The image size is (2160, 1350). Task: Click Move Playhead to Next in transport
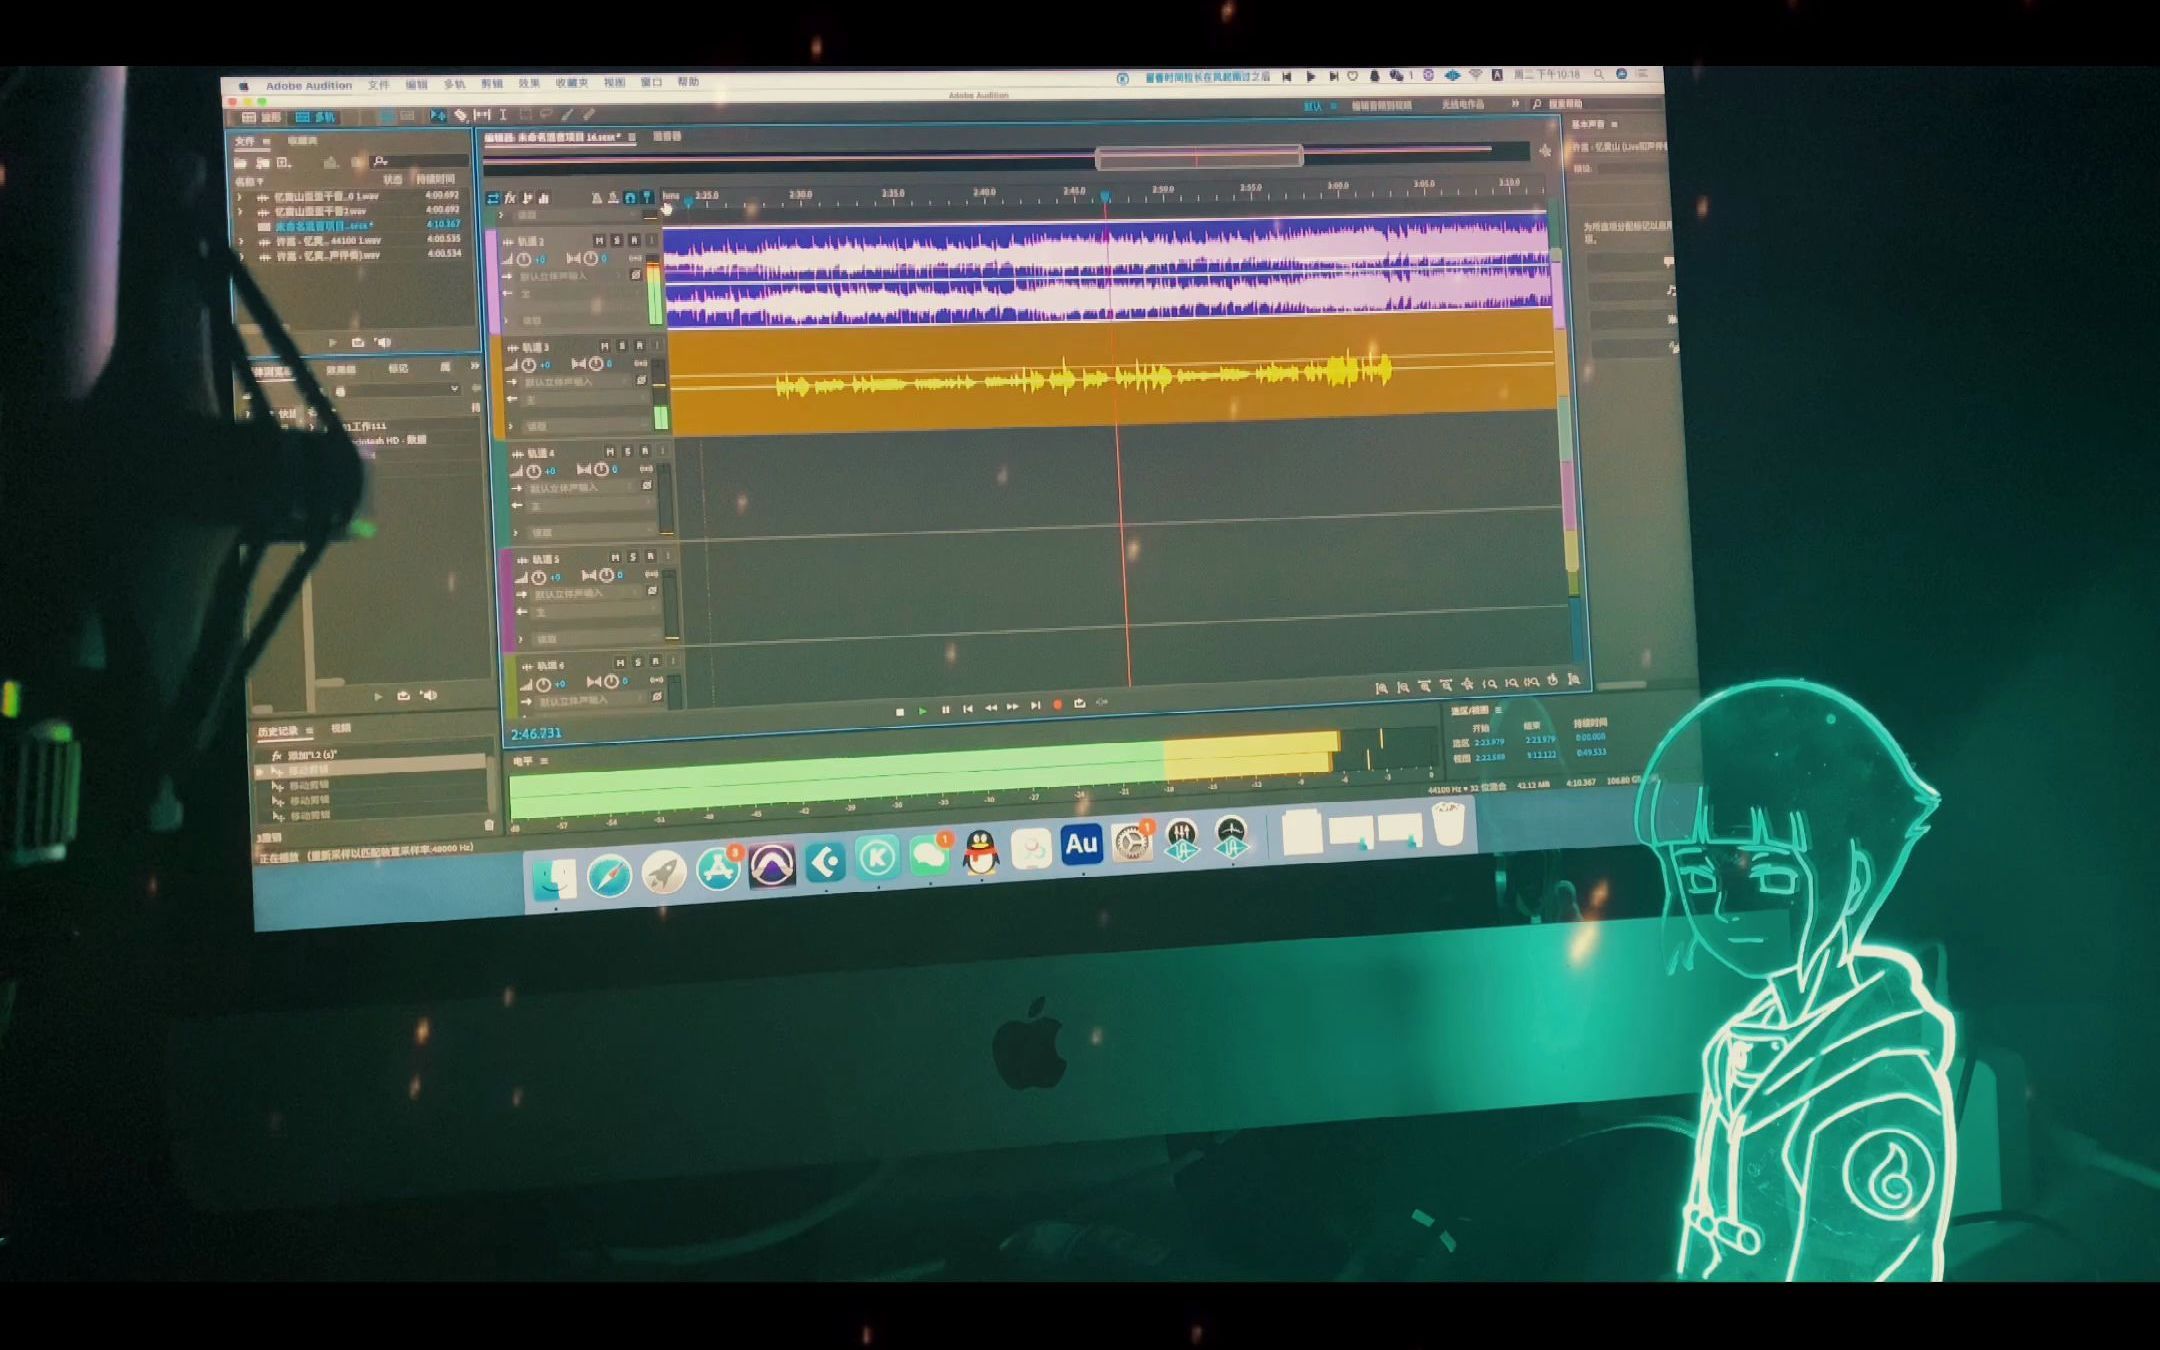click(x=1036, y=706)
